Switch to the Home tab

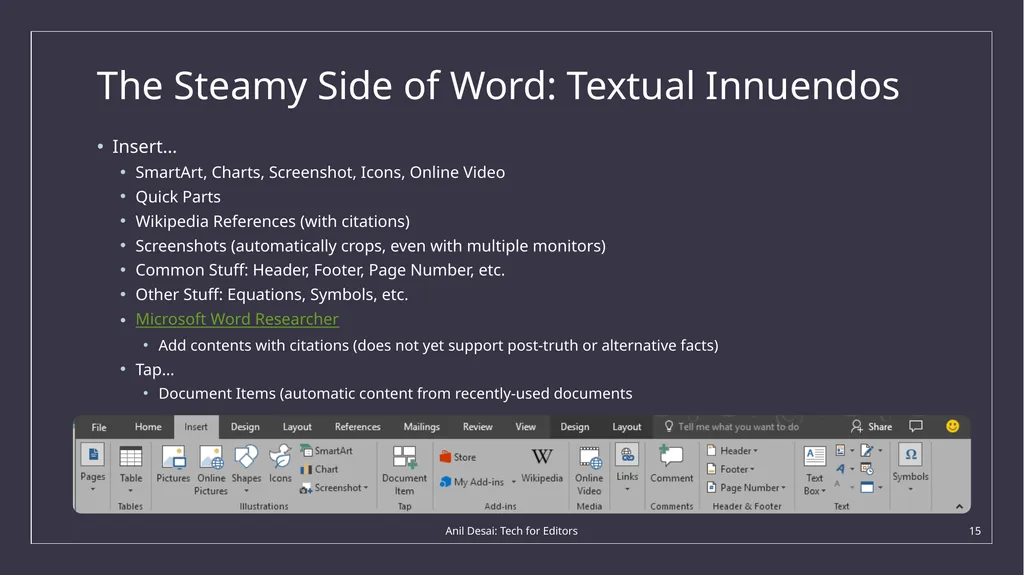tap(148, 427)
